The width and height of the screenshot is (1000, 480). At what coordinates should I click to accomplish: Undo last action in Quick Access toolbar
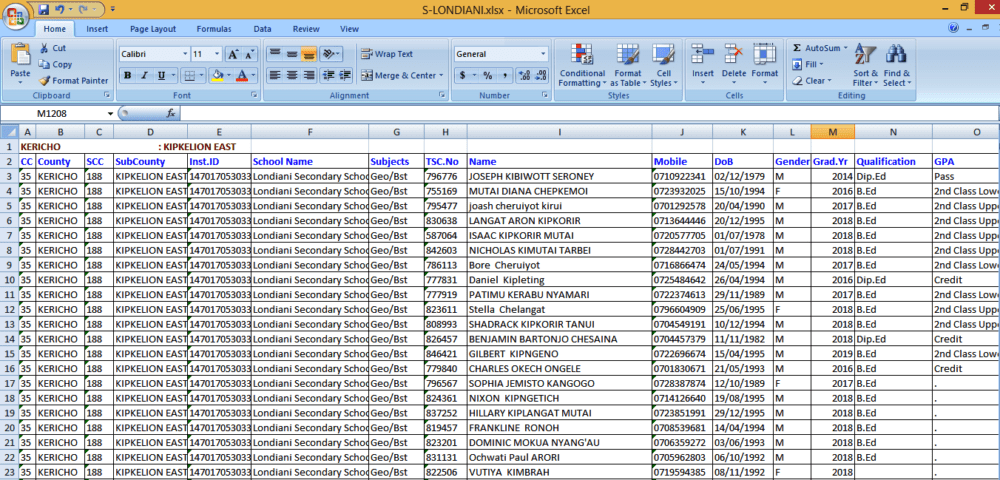[59, 10]
